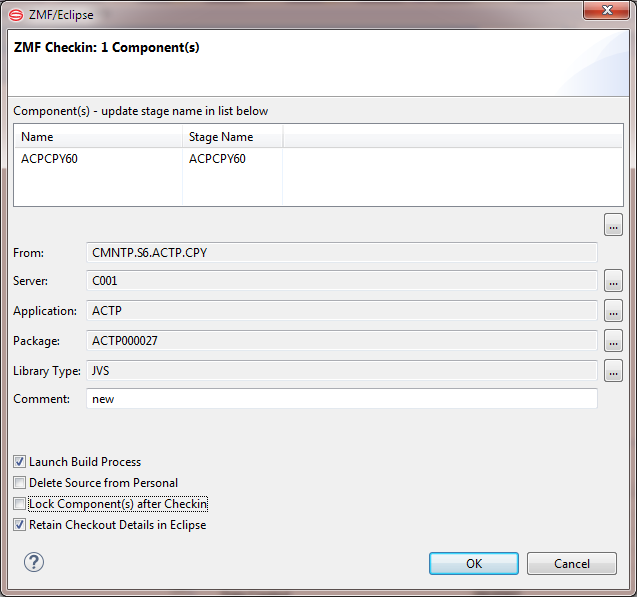Click the help question mark icon

pos(34,562)
